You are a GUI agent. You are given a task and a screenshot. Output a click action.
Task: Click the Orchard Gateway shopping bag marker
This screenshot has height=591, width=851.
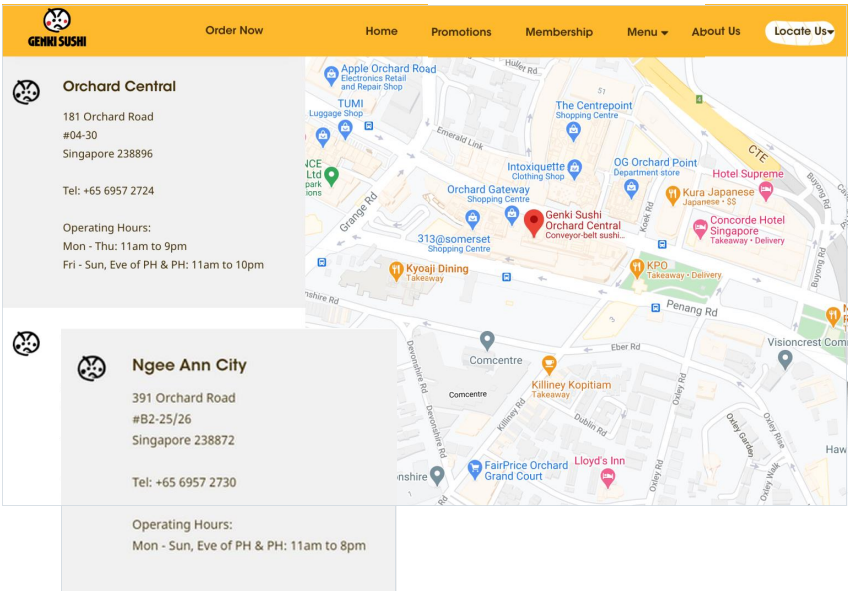tap(511, 215)
